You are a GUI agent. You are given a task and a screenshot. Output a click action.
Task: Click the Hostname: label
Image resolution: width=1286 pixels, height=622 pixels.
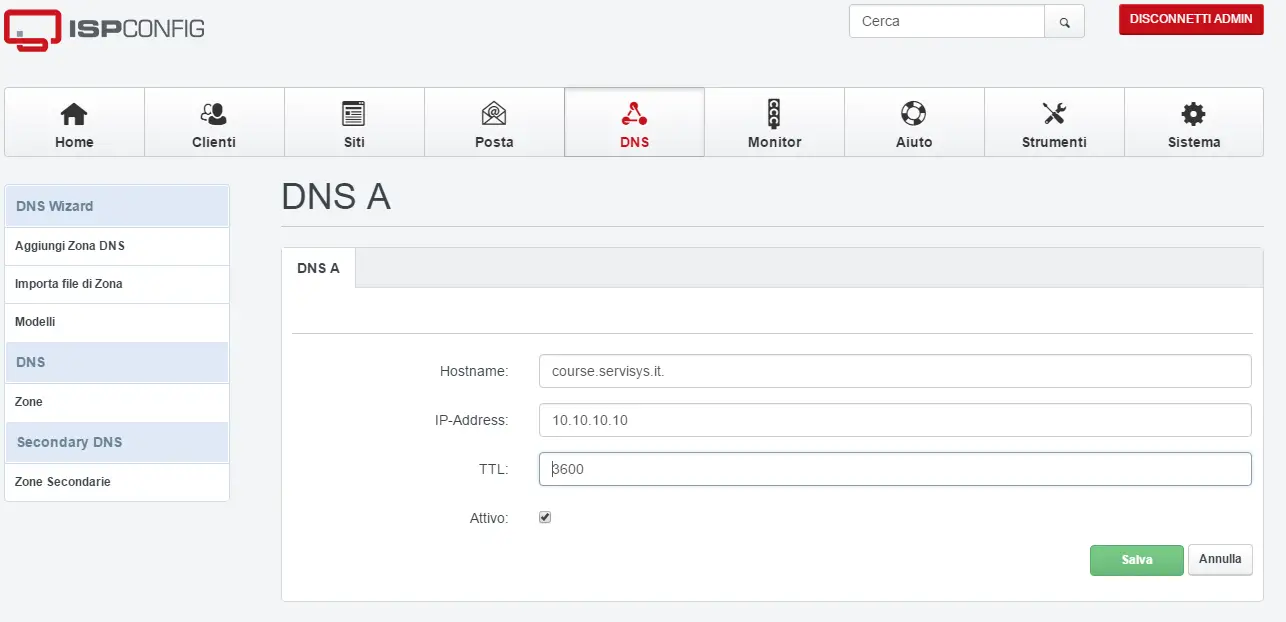tap(474, 371)
